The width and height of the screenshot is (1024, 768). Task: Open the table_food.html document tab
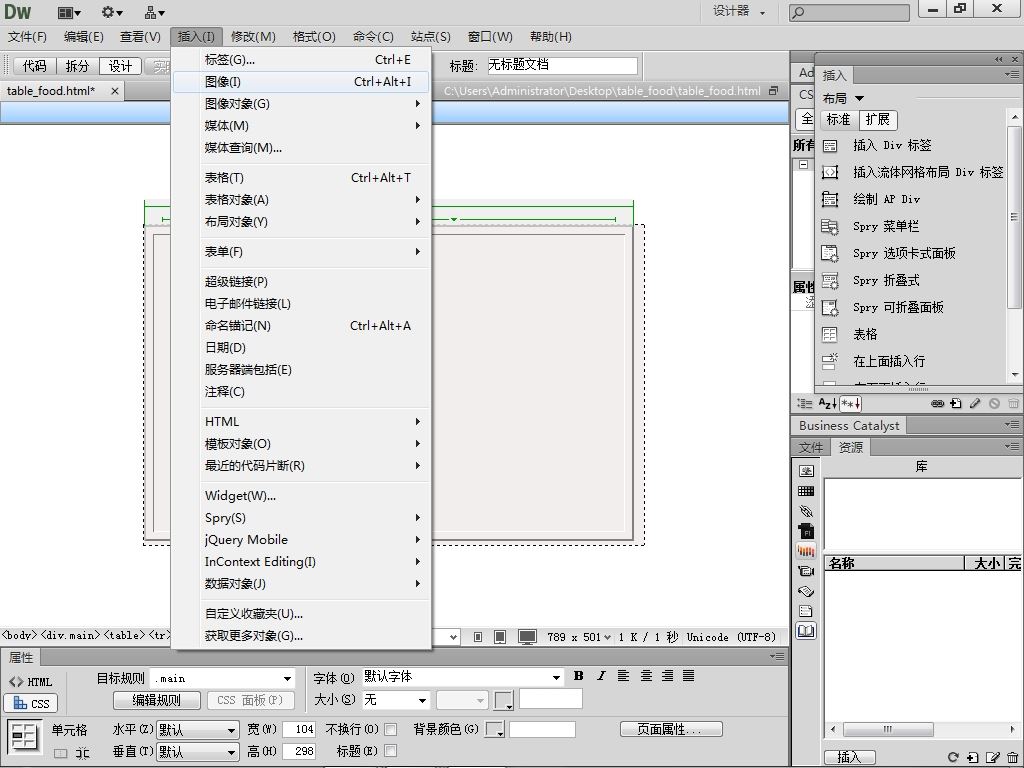pos(51,91)
